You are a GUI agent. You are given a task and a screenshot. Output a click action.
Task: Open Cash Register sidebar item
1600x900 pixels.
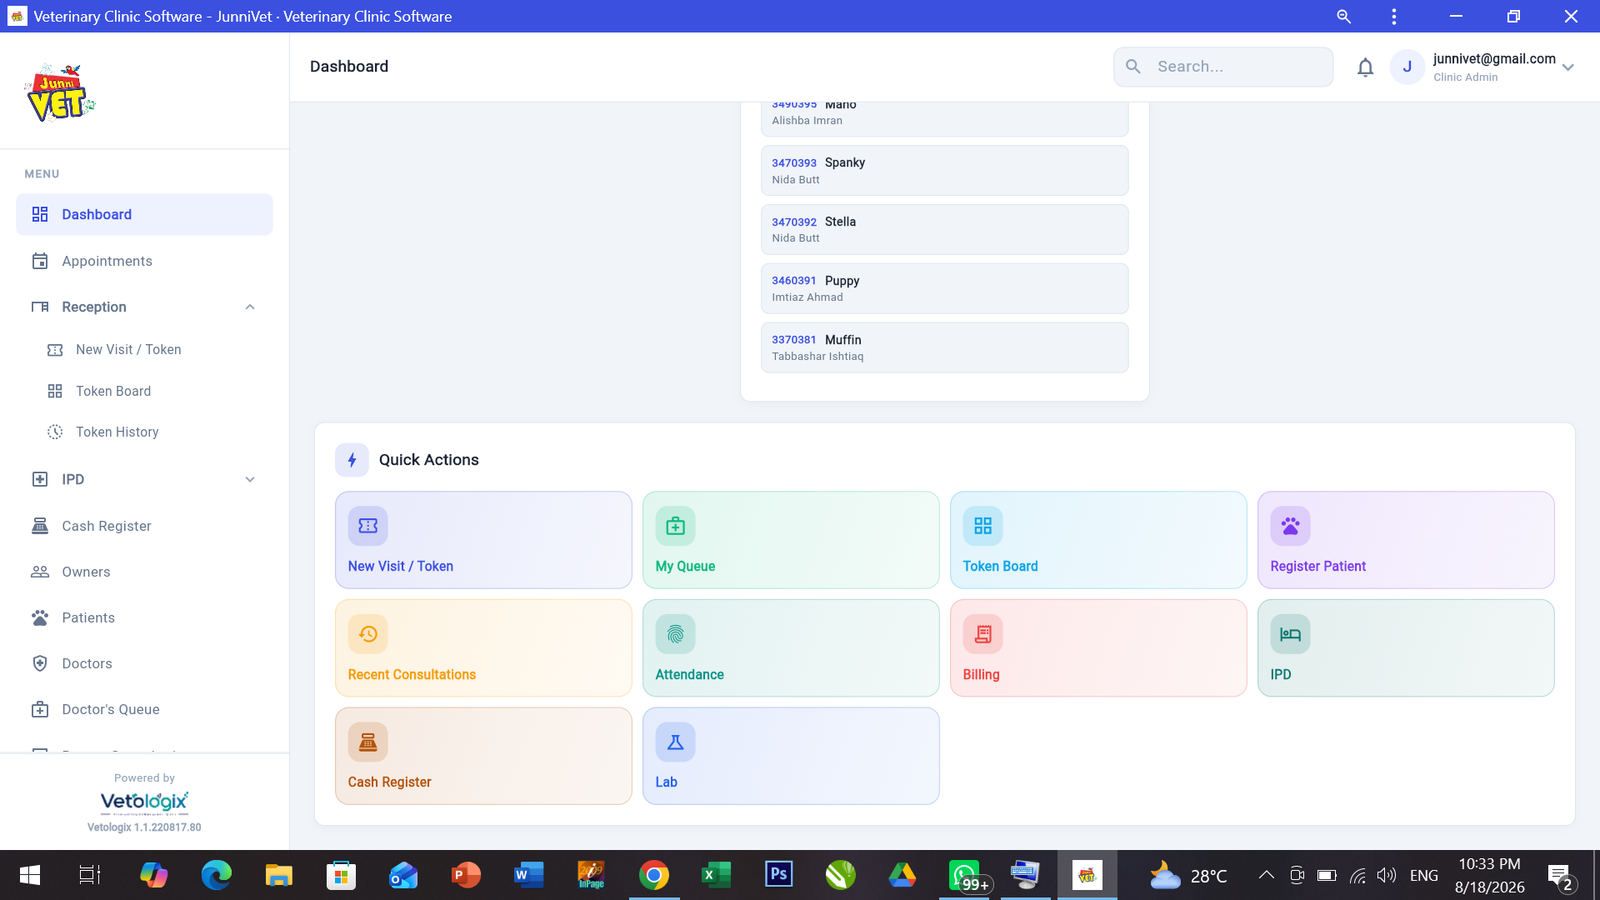click(x=144, y=526)
